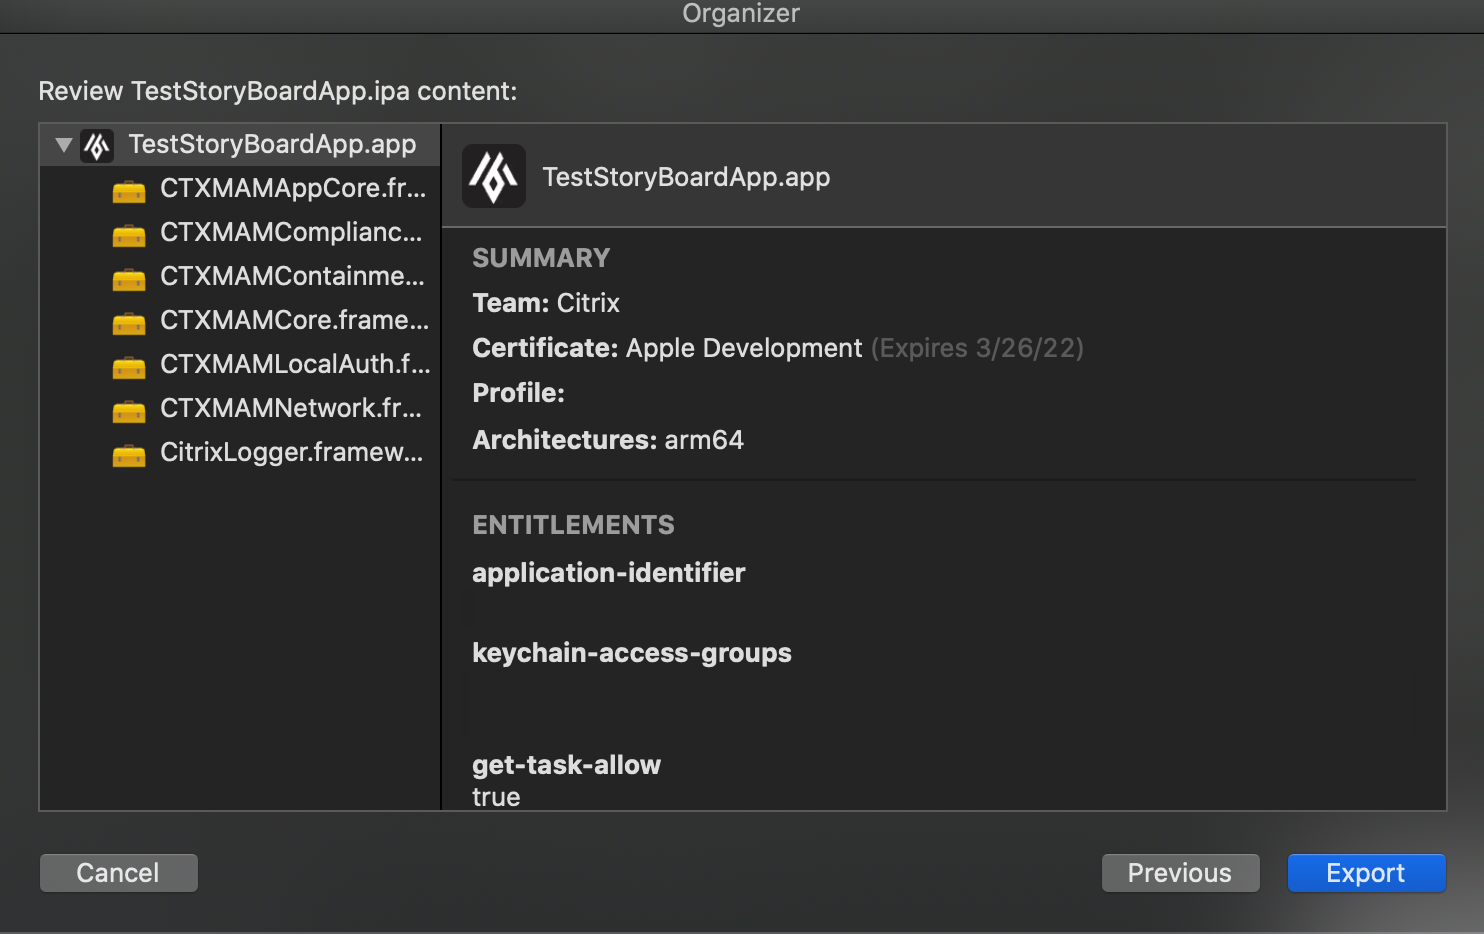Click the CTXMAMNetwork framework toolbox icon
Image resolution: width=1484 pixels, height=934 pixels.
[x=129, y=410]
